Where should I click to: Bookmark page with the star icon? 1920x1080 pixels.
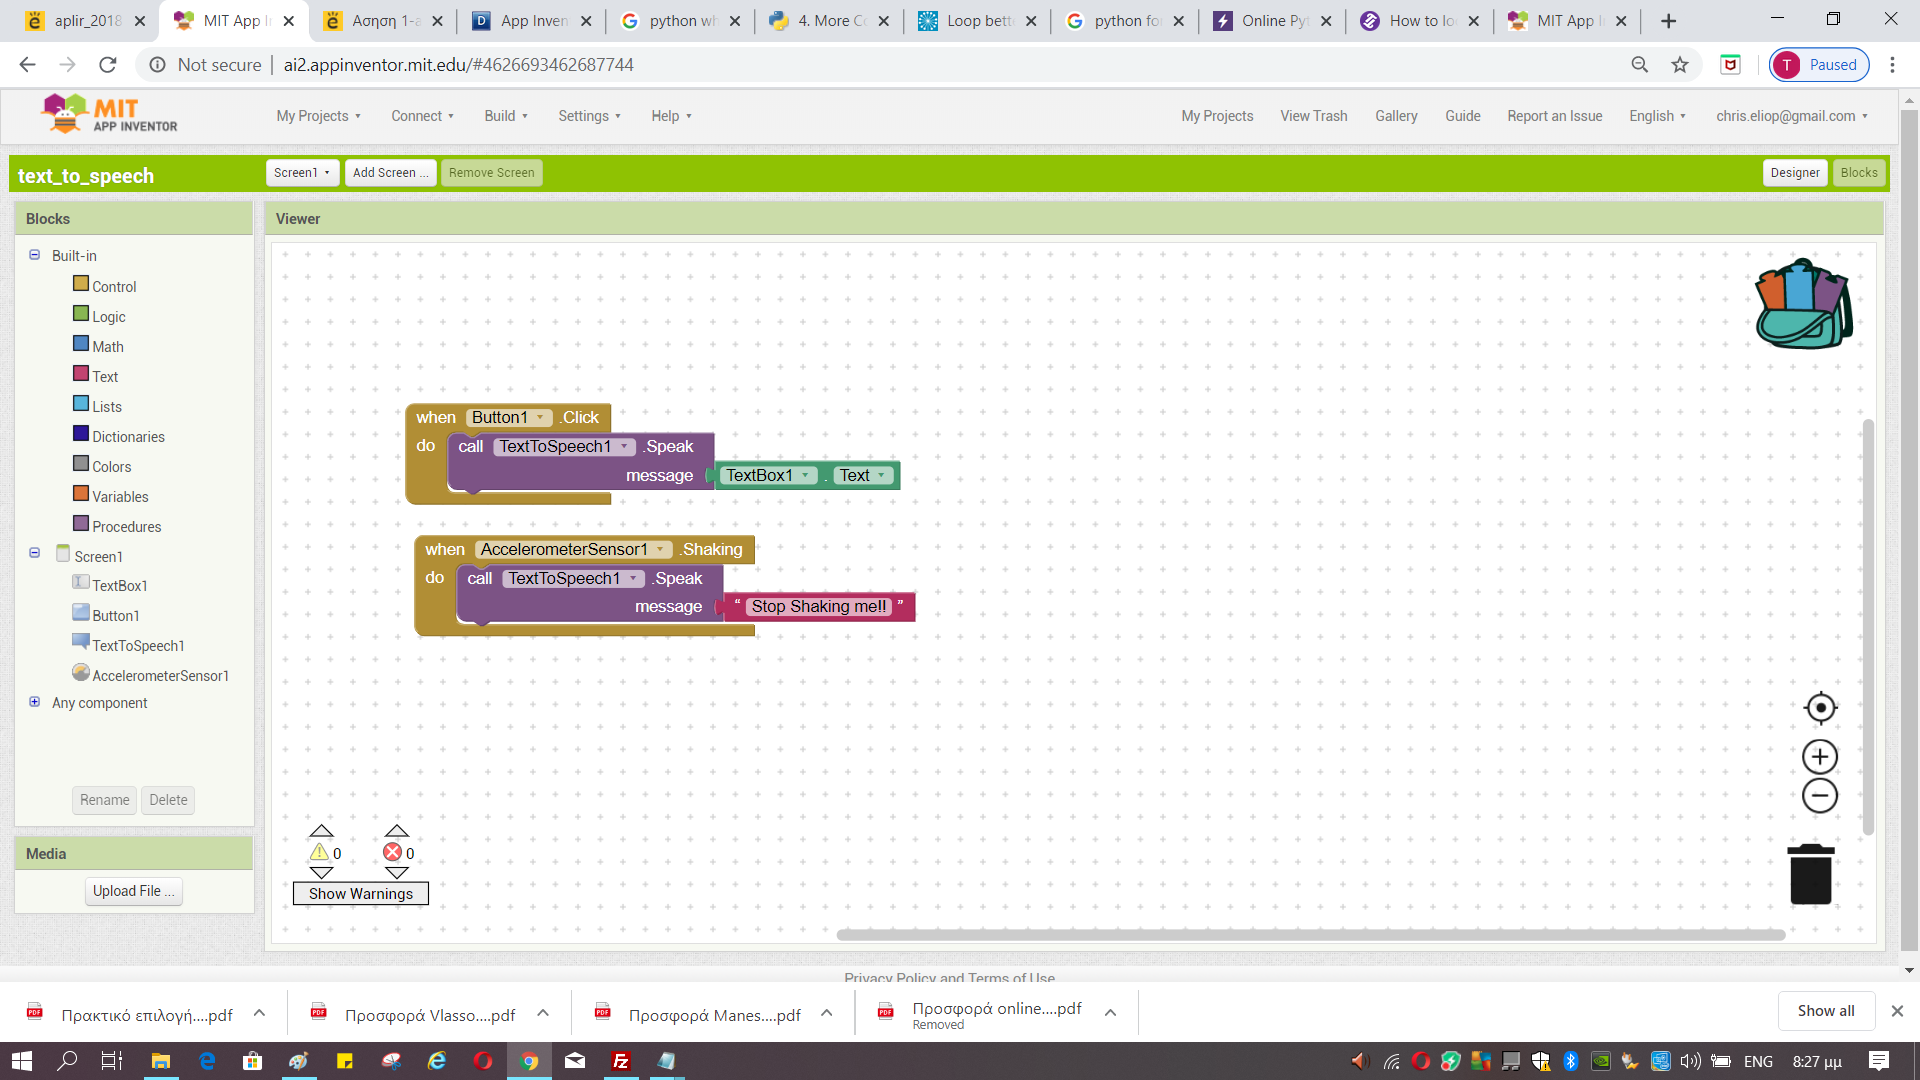tap(1680, 65)
